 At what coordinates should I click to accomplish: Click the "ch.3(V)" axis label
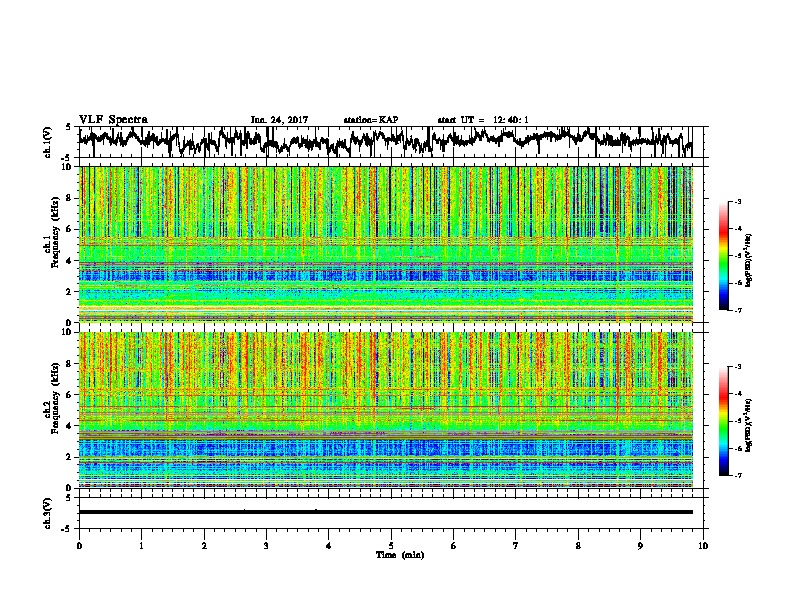48,513
